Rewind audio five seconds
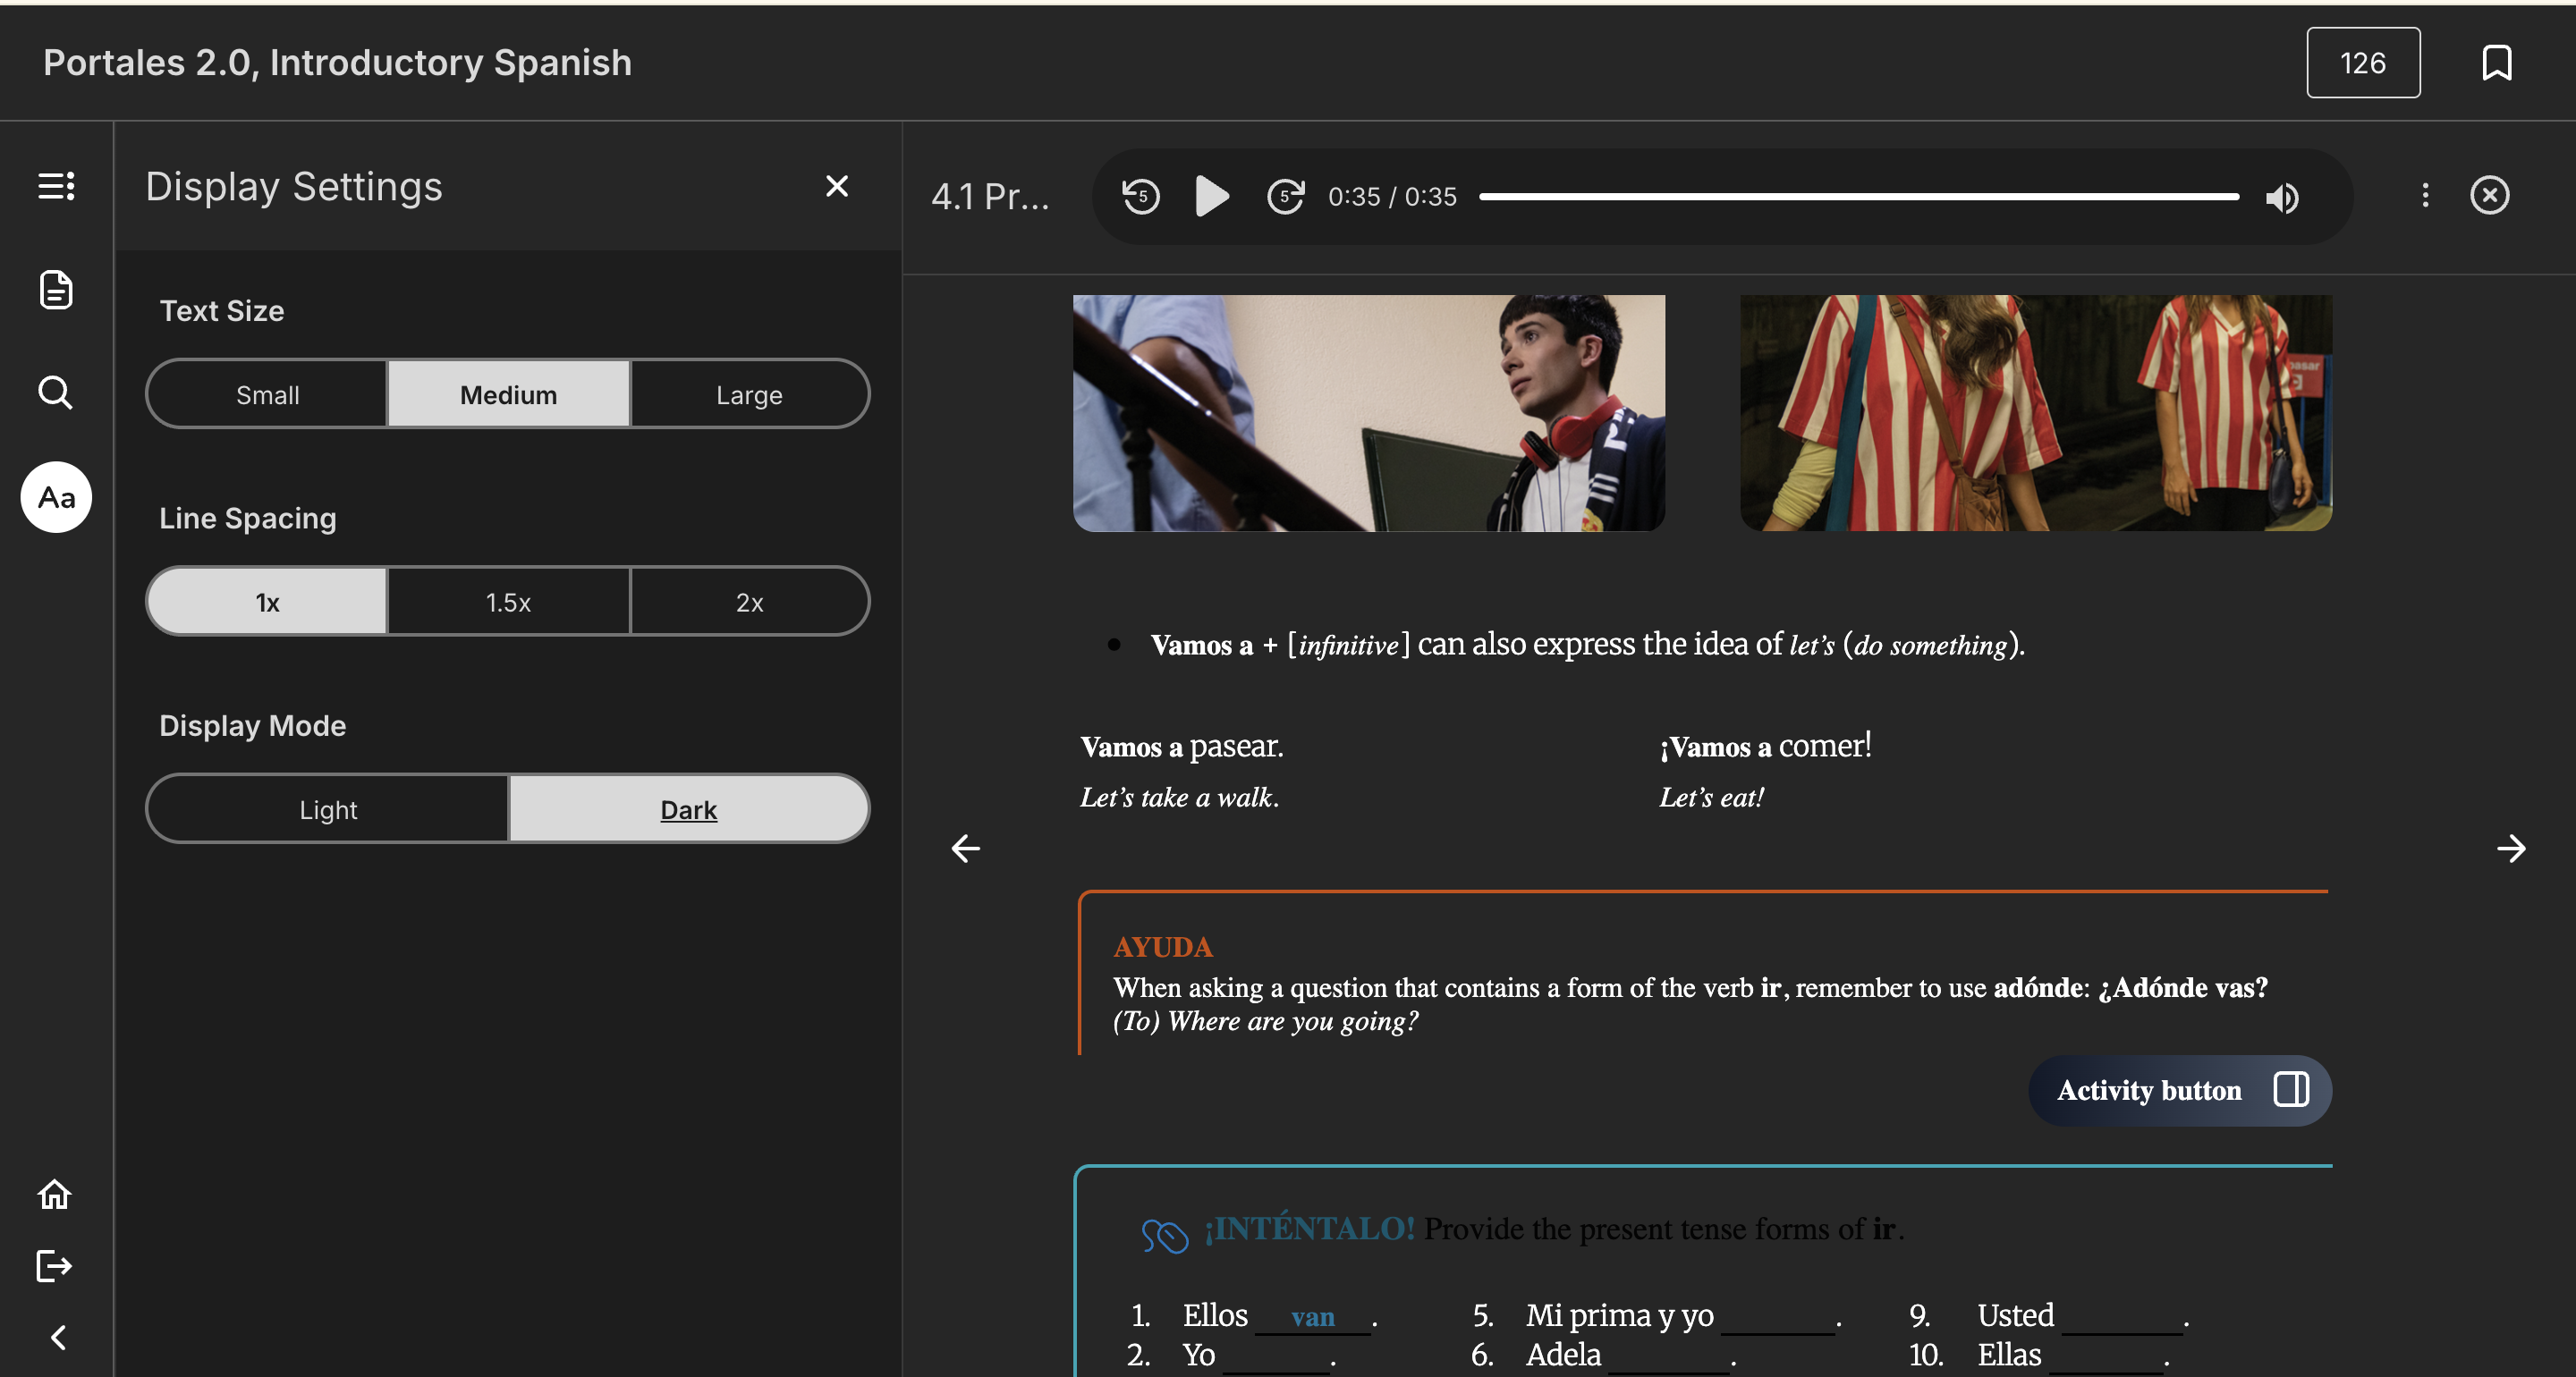Viewport: 2576px width, 1377px height. click(1141, 196)
